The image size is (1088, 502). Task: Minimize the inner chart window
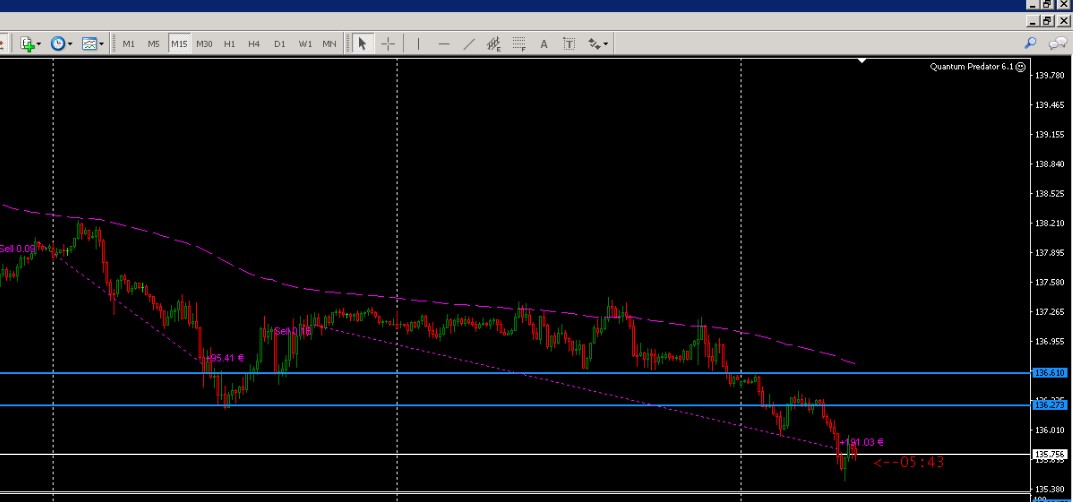click(1033, 22)
